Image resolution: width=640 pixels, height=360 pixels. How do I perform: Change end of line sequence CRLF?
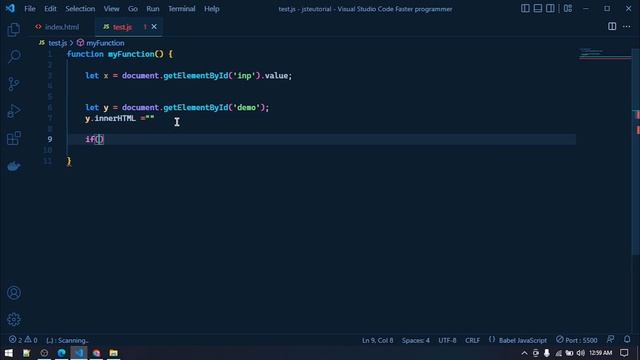[x=472, y=340]
